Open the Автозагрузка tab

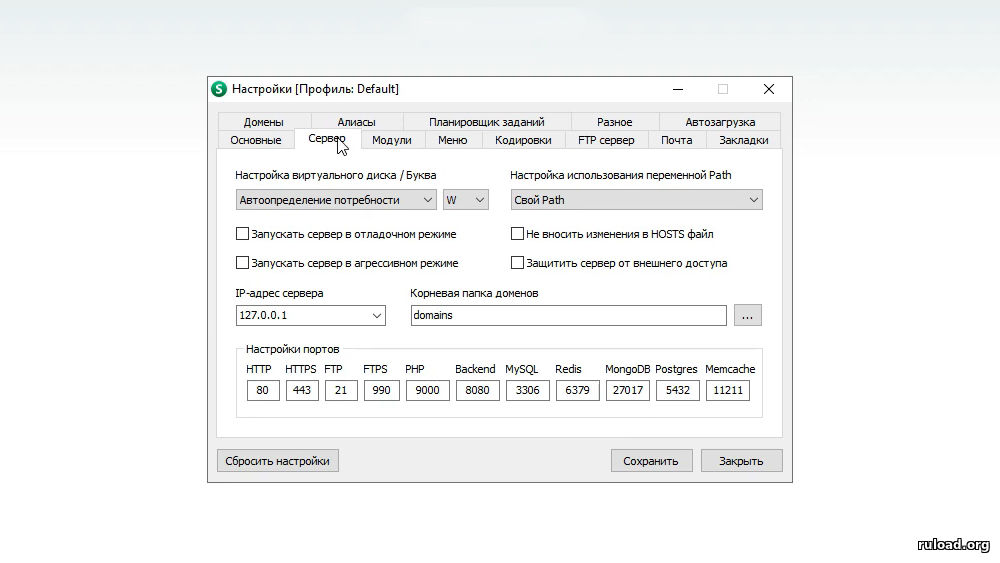[x=720, y=122]
